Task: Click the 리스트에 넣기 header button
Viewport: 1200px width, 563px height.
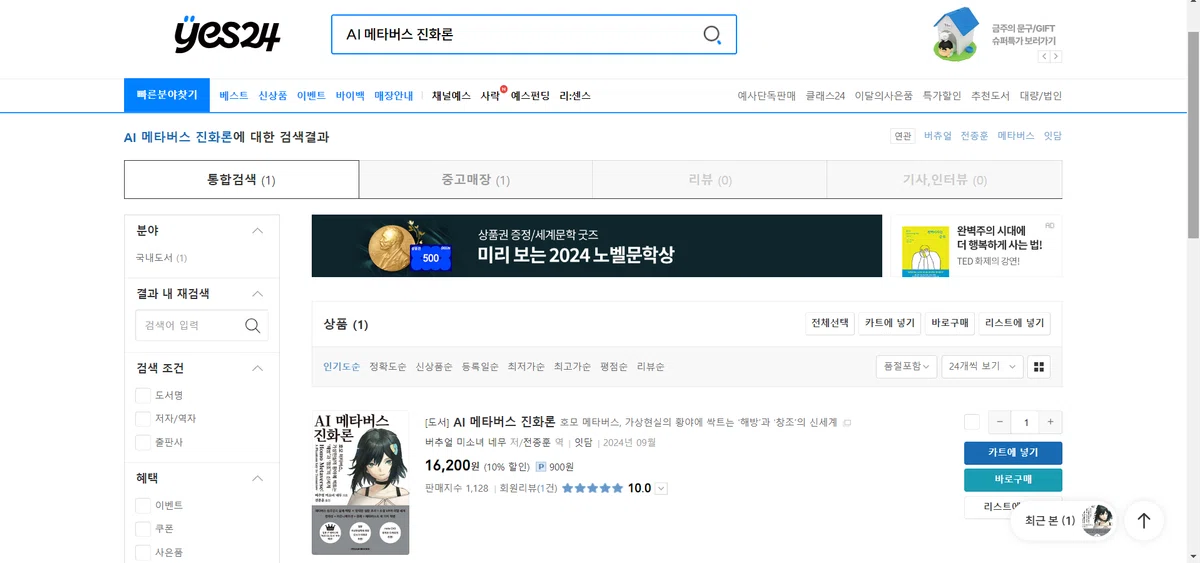Action: [1014, 323]
